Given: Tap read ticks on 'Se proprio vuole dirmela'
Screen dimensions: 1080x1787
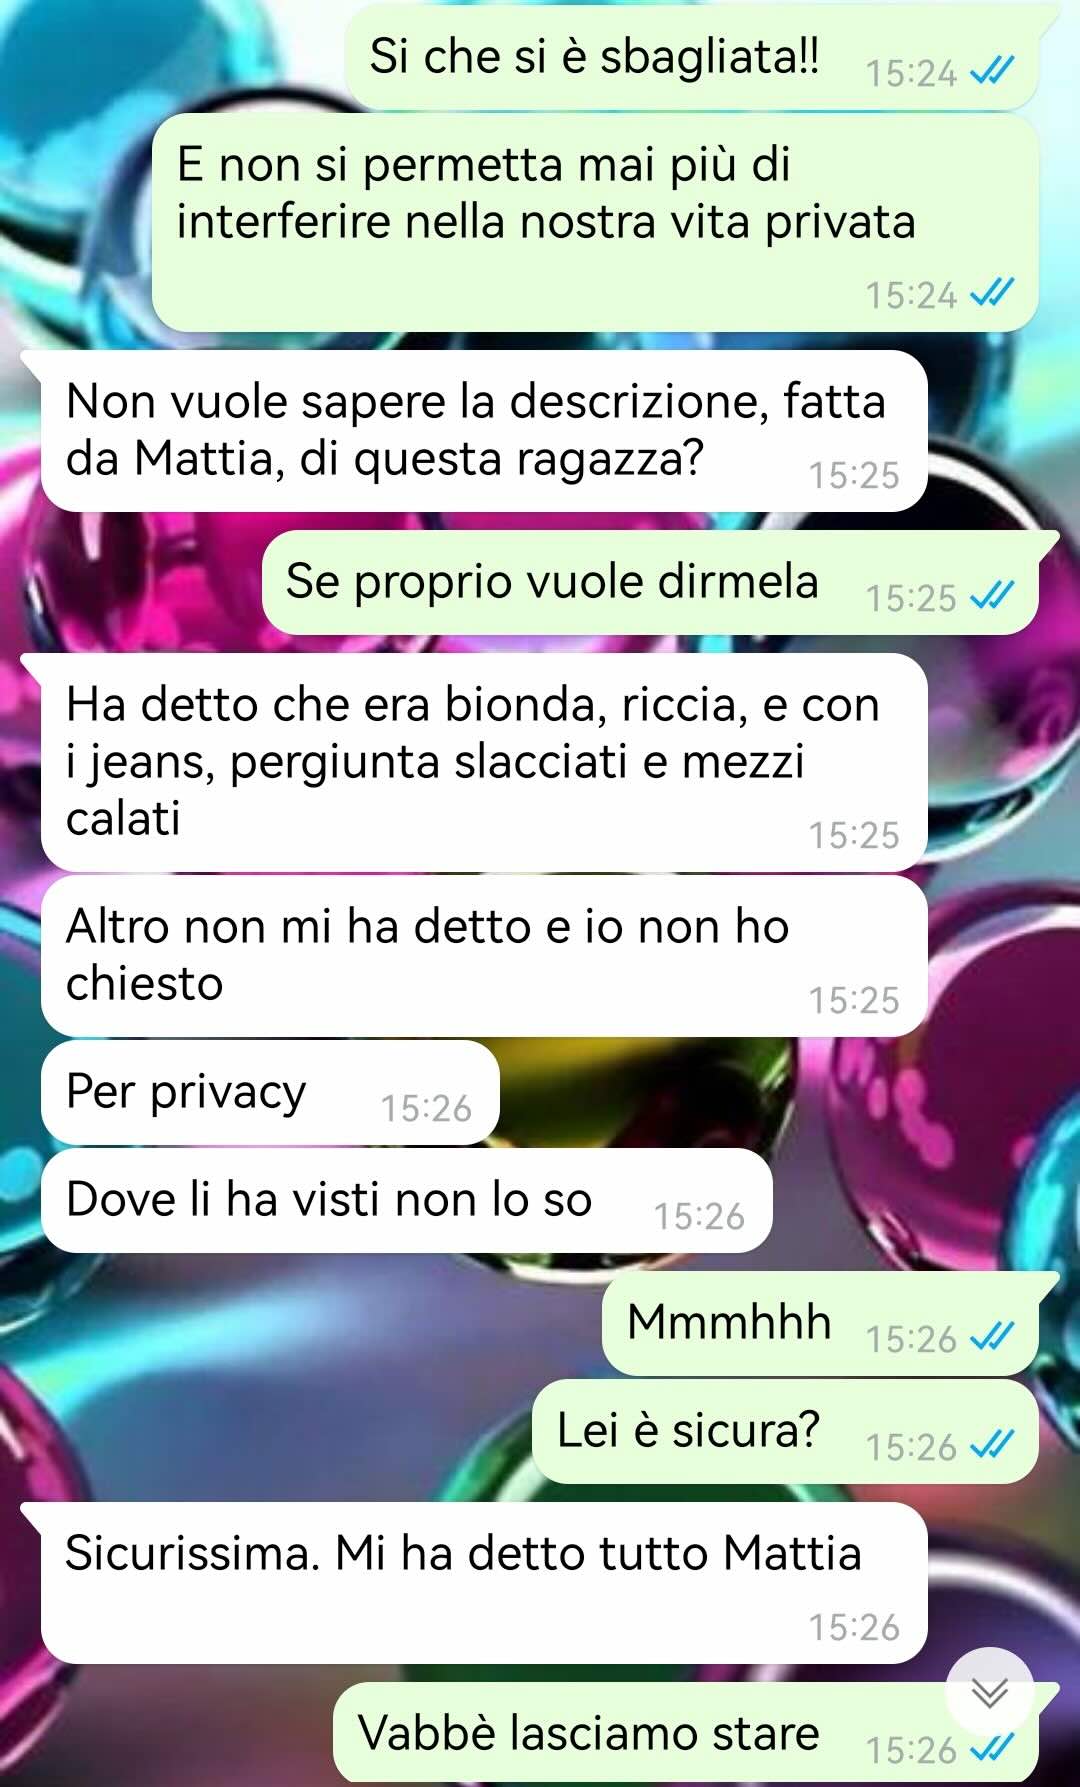Looking at the screenshot, I should tap(992, 597).
